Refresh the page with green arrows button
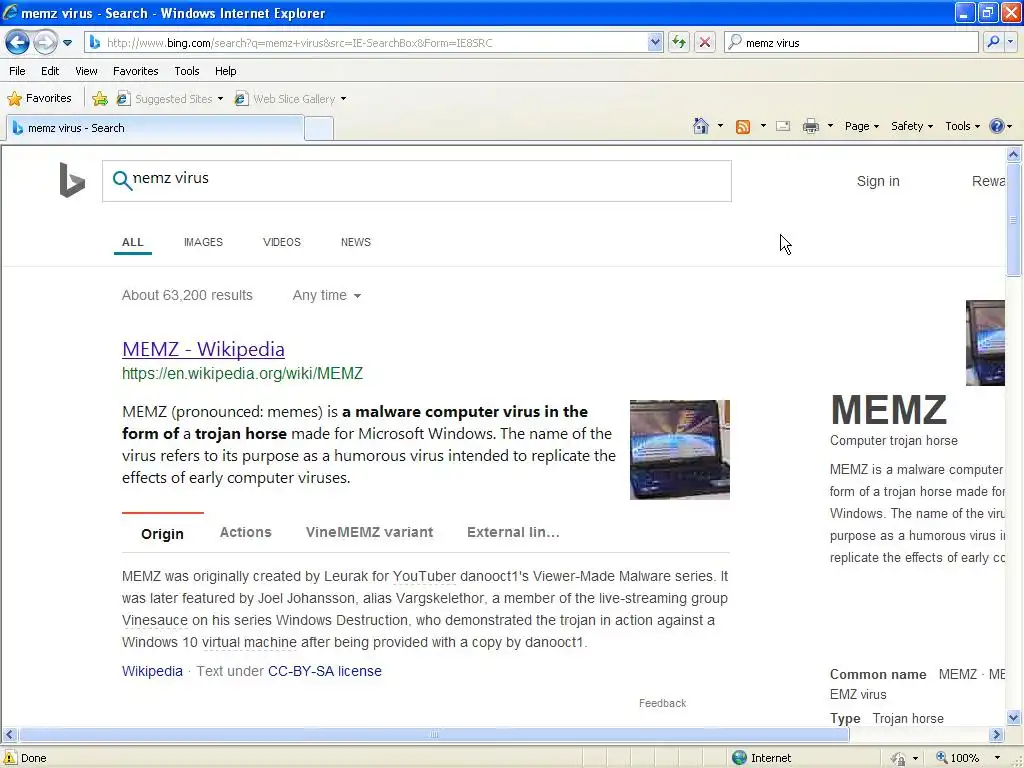 coord(679,43)
